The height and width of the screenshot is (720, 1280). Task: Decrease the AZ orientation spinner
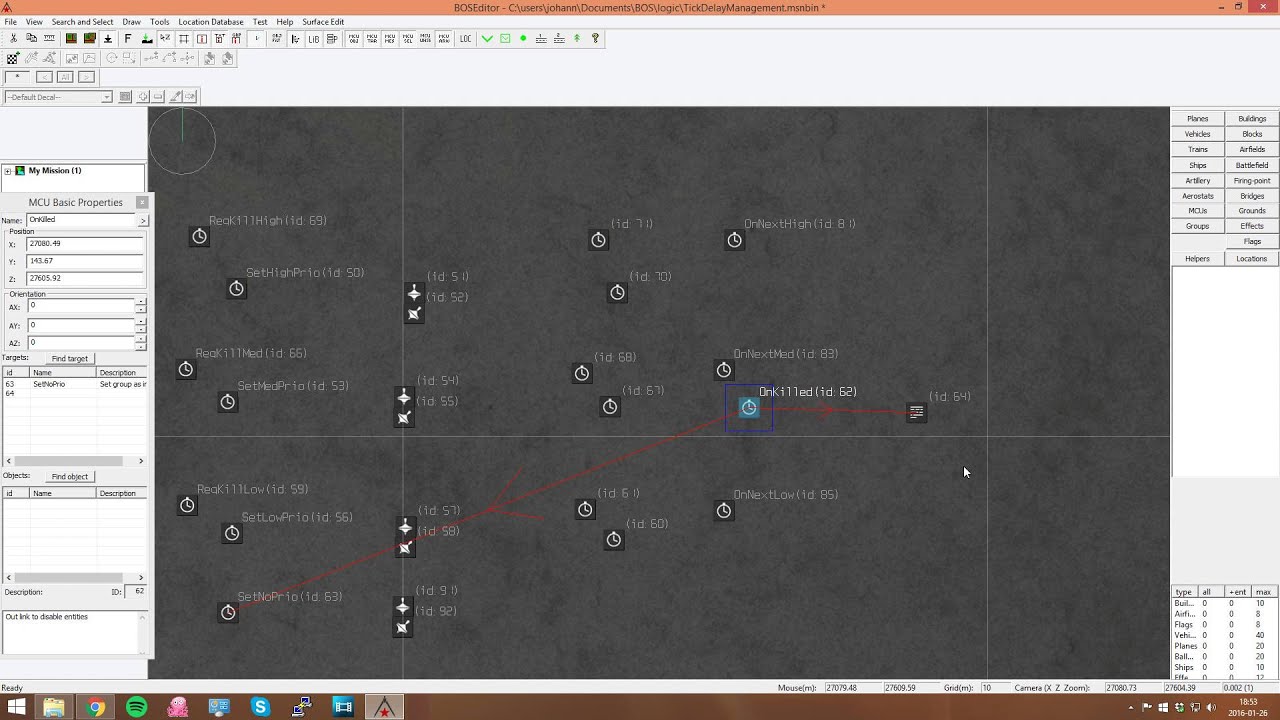coord(141,346)
